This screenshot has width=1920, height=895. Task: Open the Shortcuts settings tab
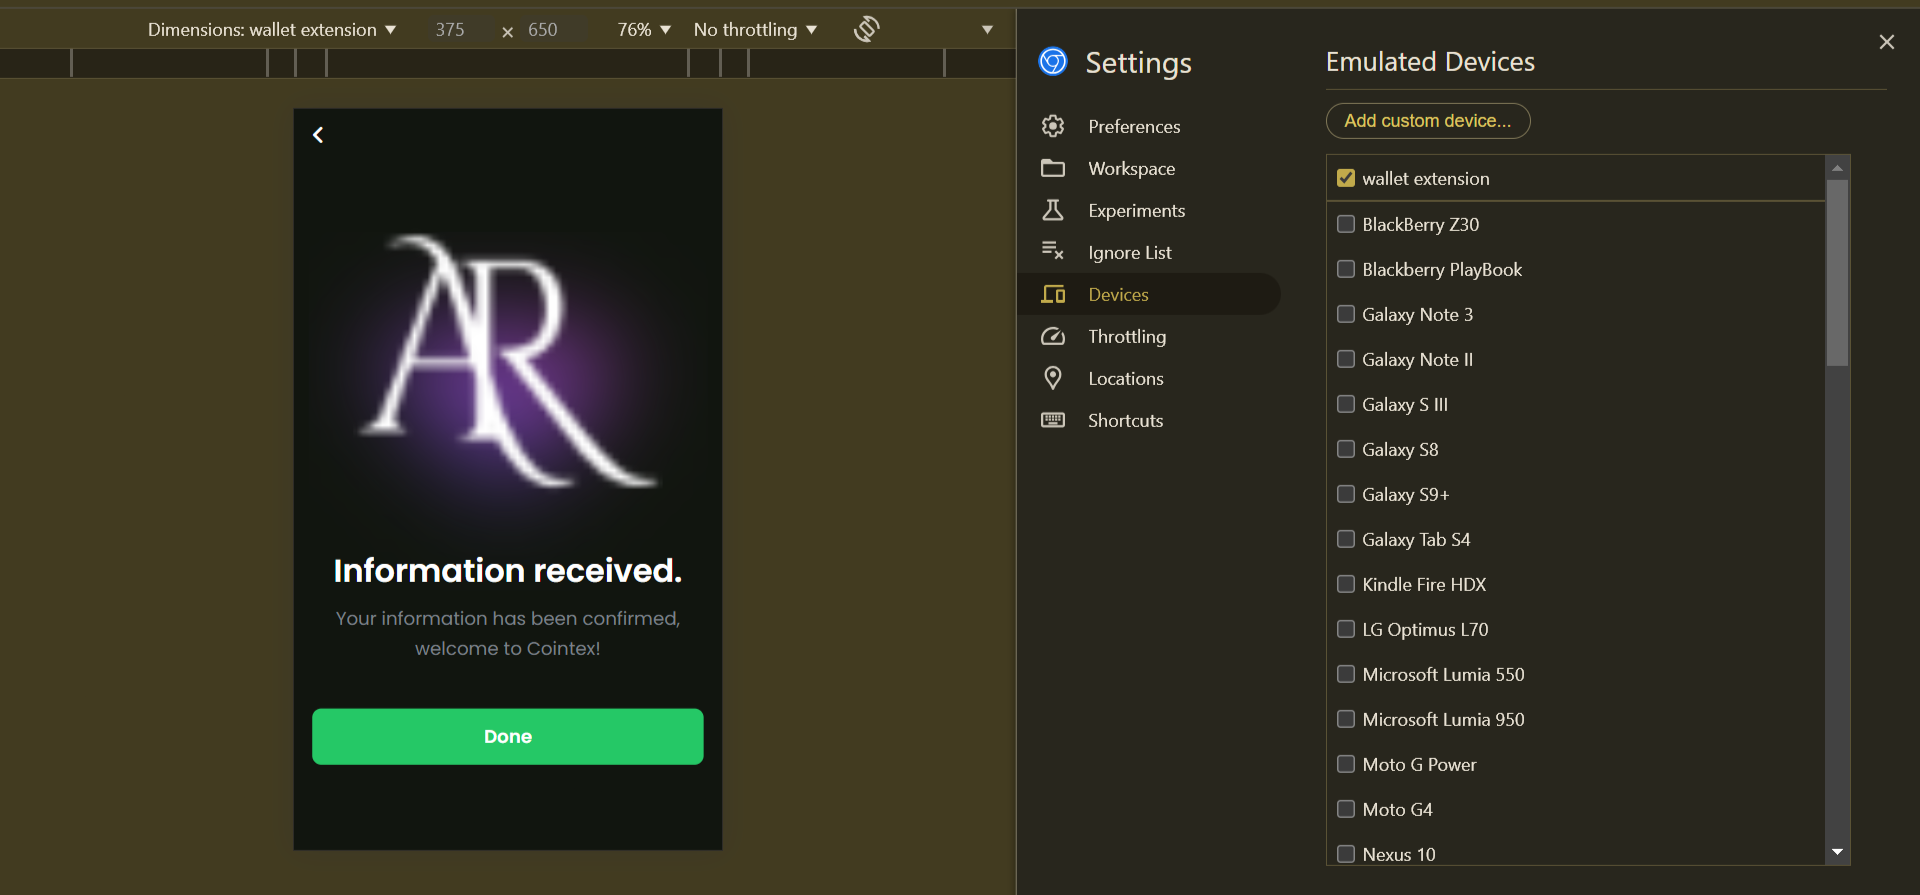coord(1149,420)
